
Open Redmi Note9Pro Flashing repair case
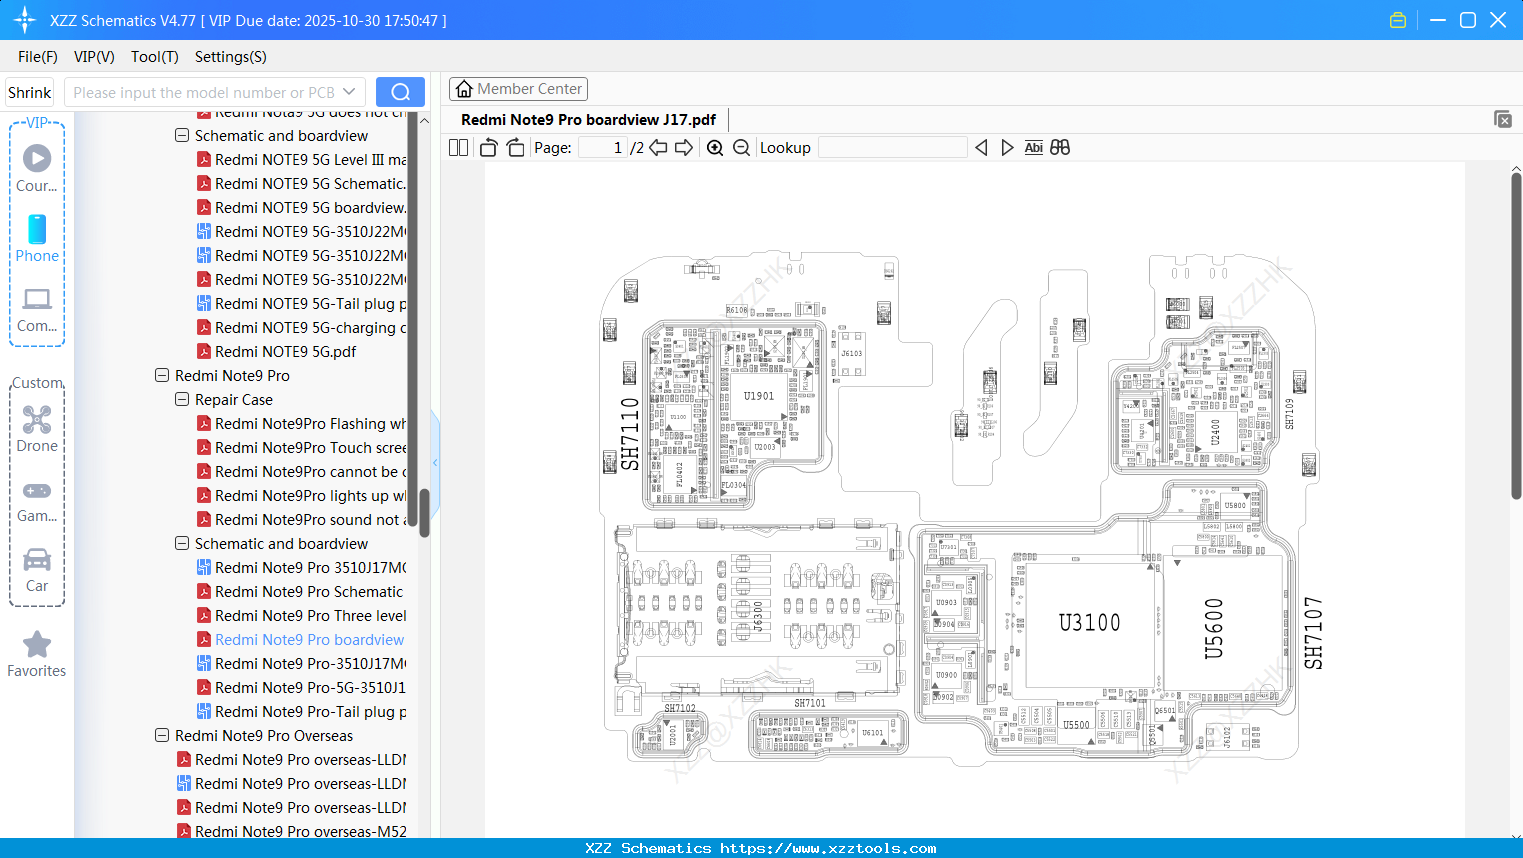point(301,424)
